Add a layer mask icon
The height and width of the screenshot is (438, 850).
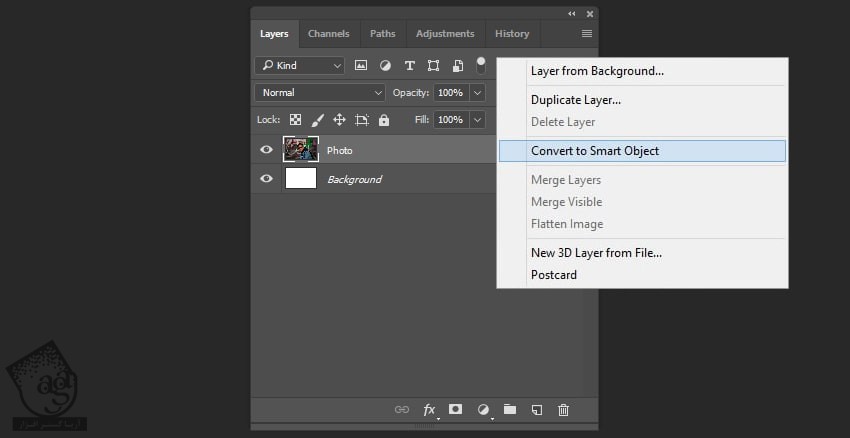[x=456, y=409]
